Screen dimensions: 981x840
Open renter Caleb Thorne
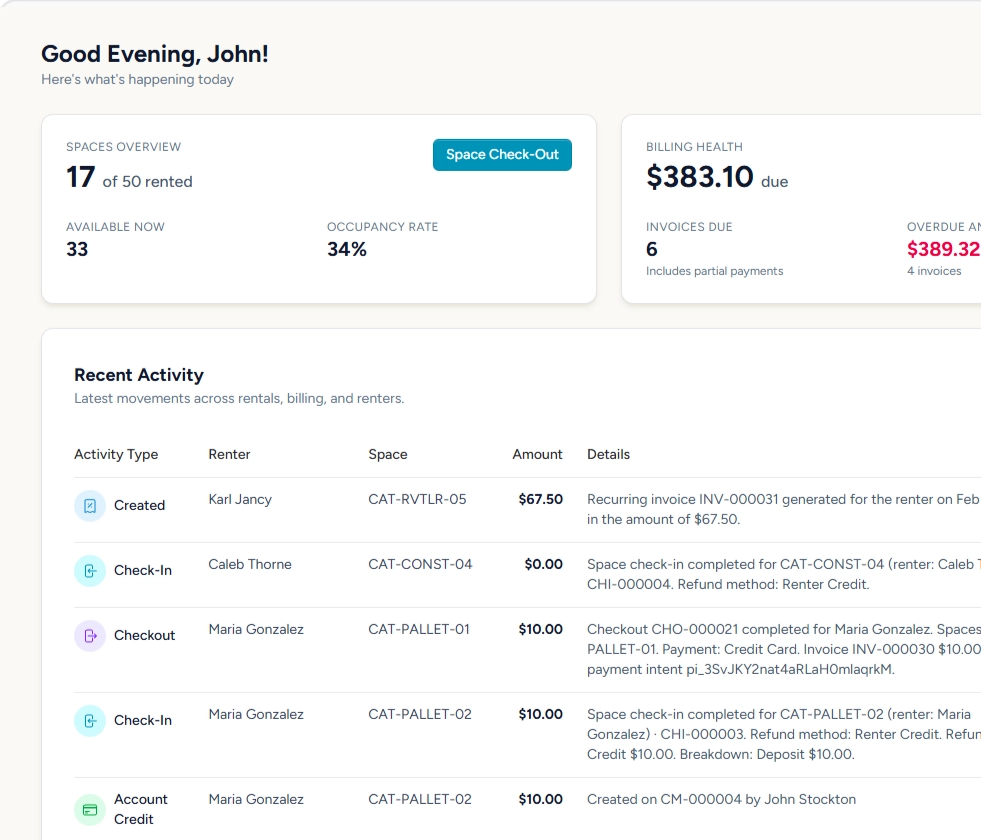250,564
